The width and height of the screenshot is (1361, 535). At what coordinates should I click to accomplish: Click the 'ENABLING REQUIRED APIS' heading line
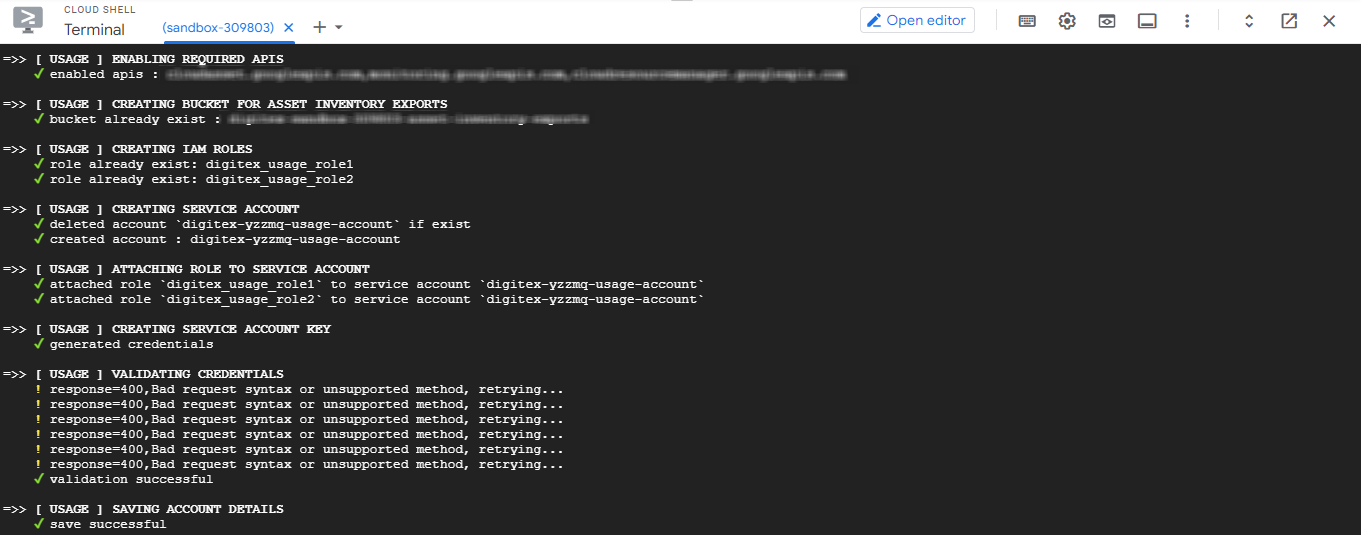pyautogui.click(x=197, y=59)
